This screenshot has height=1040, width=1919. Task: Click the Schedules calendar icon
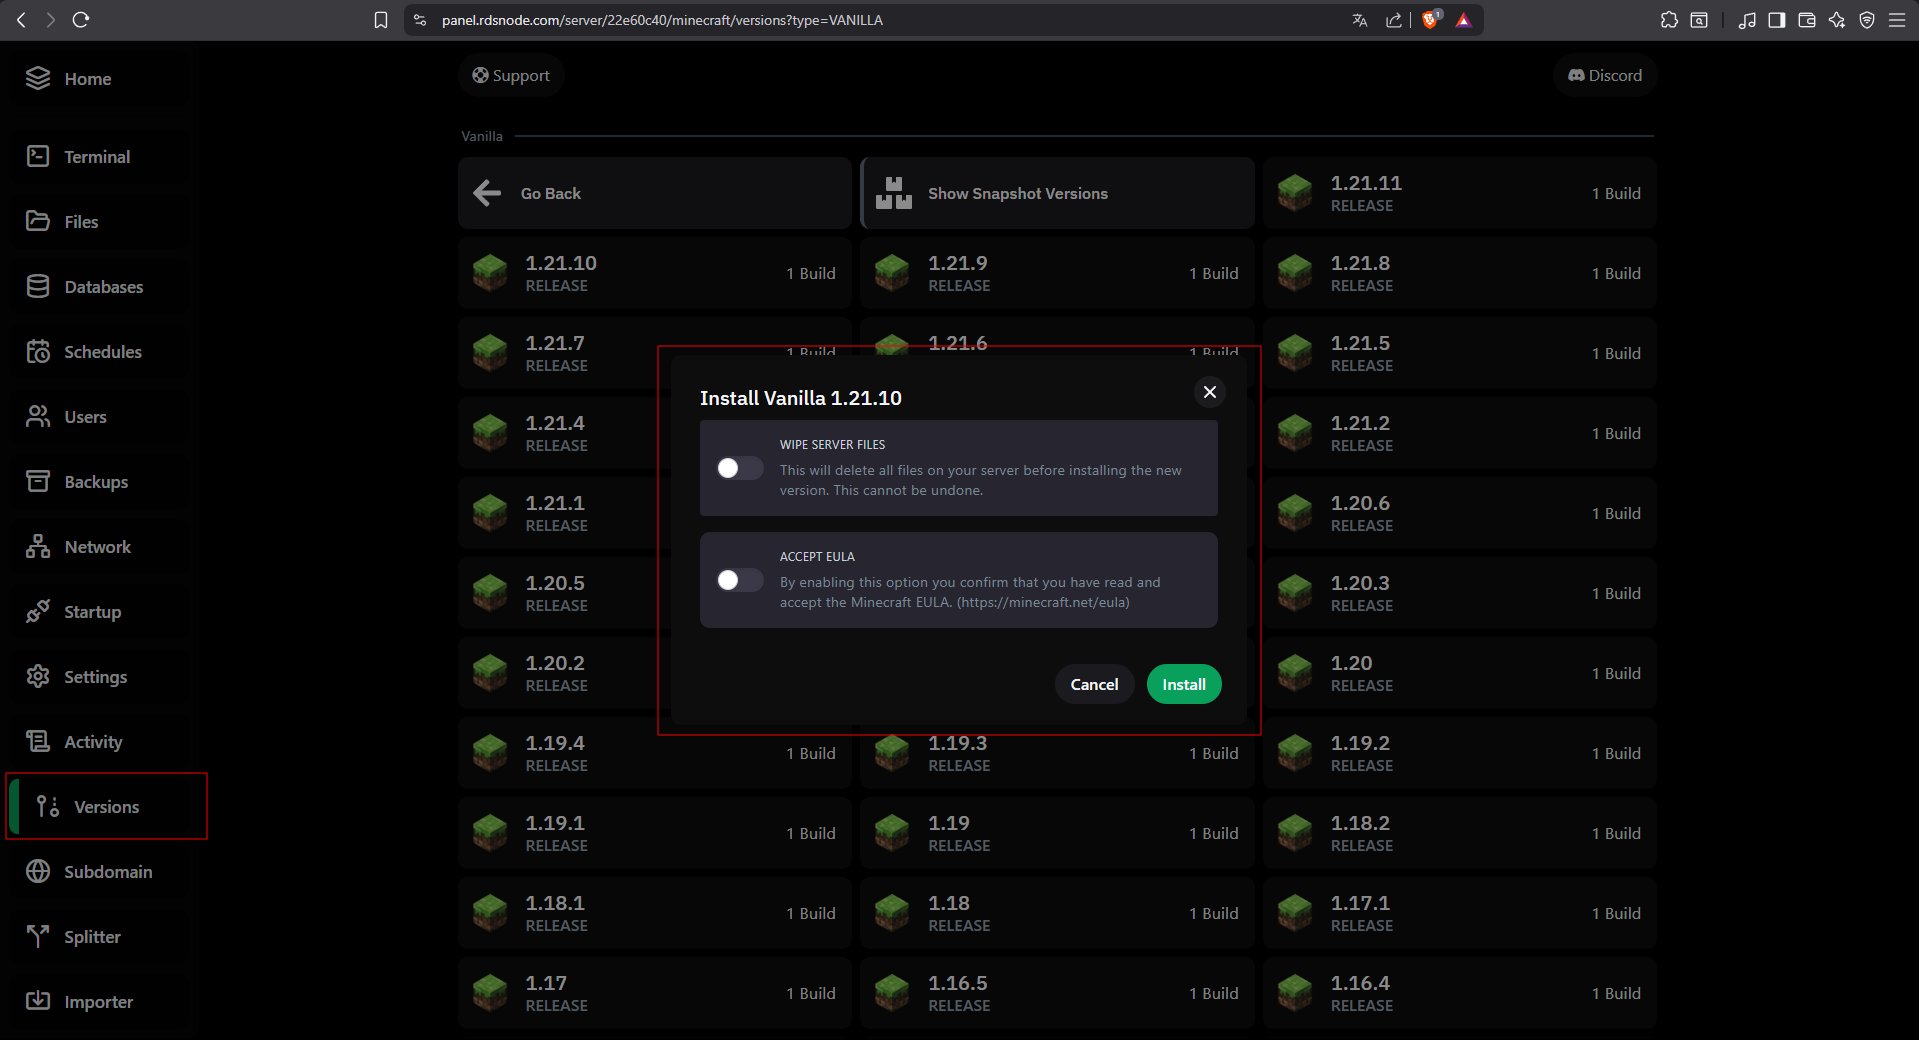tap(38, 352)
